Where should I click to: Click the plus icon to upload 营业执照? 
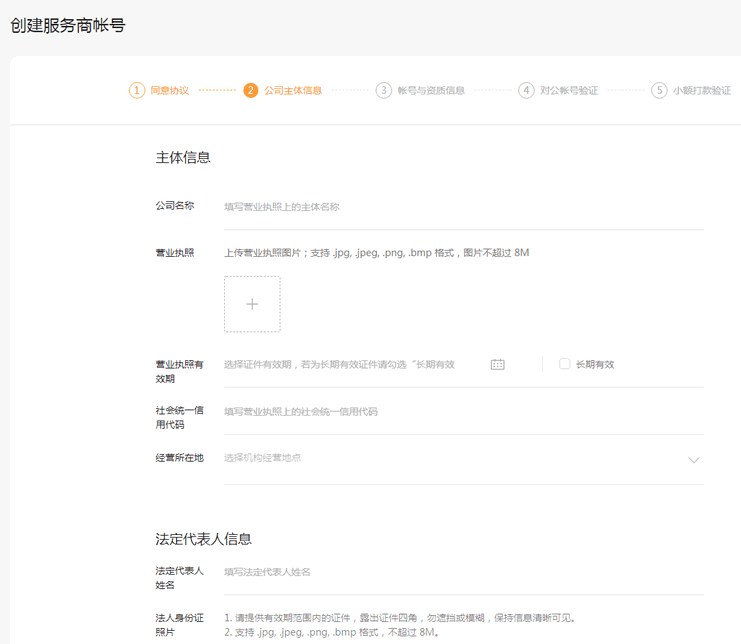252,304
